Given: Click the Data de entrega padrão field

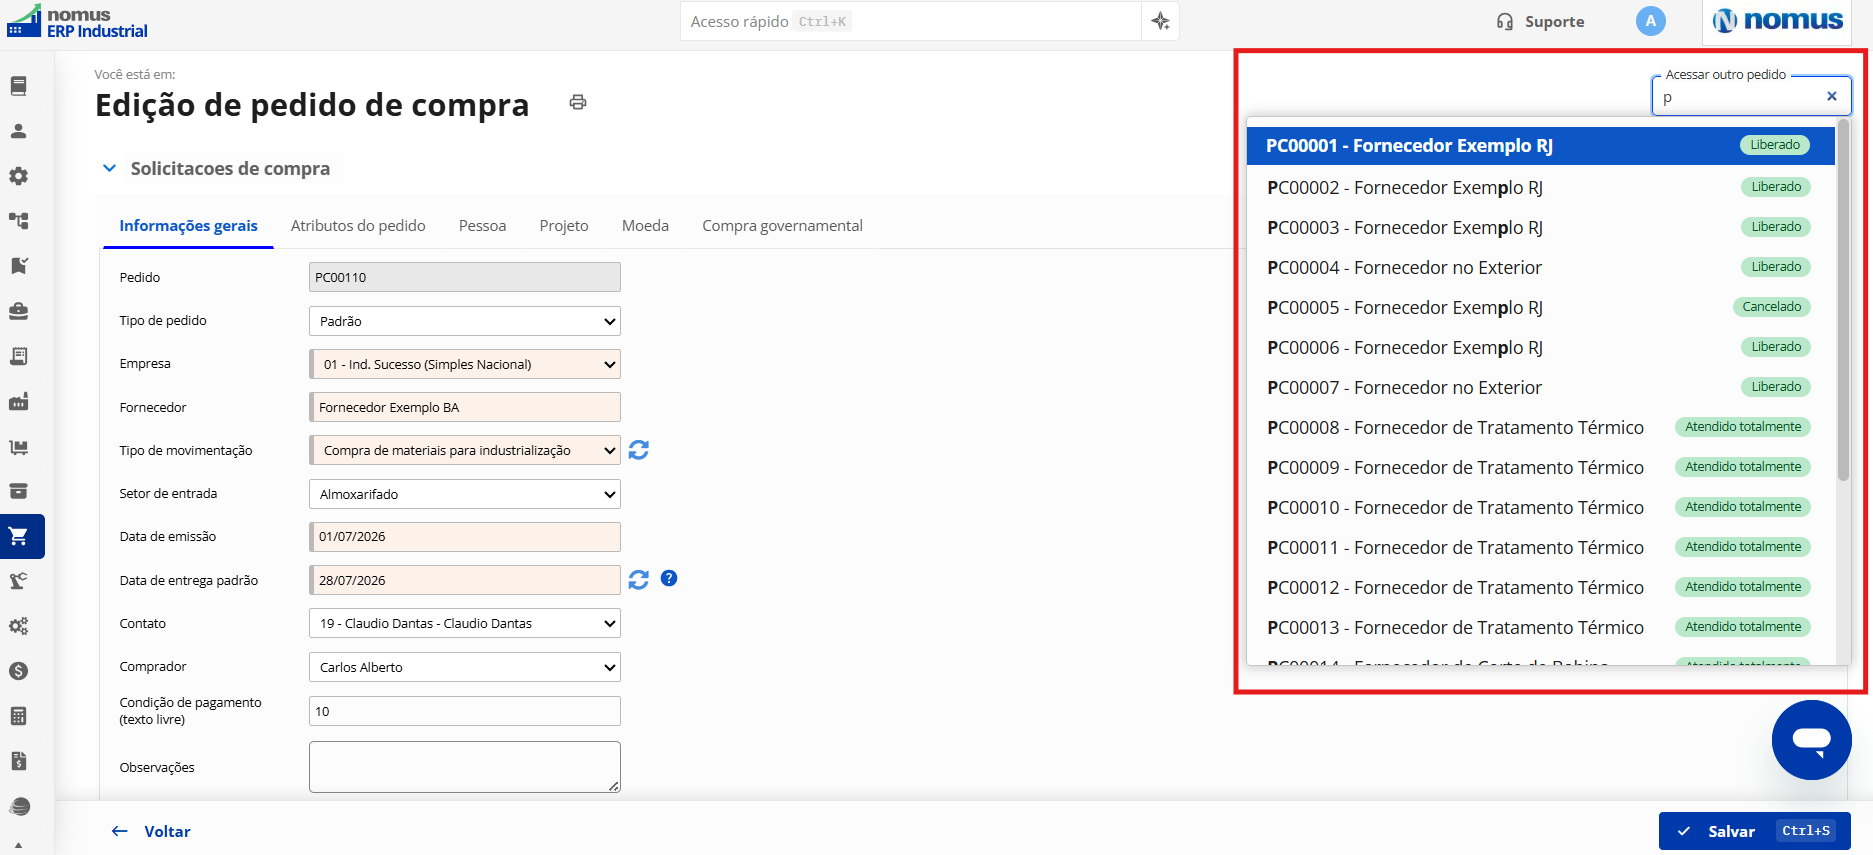Looking at the screenshot, I should click(465, 580).
